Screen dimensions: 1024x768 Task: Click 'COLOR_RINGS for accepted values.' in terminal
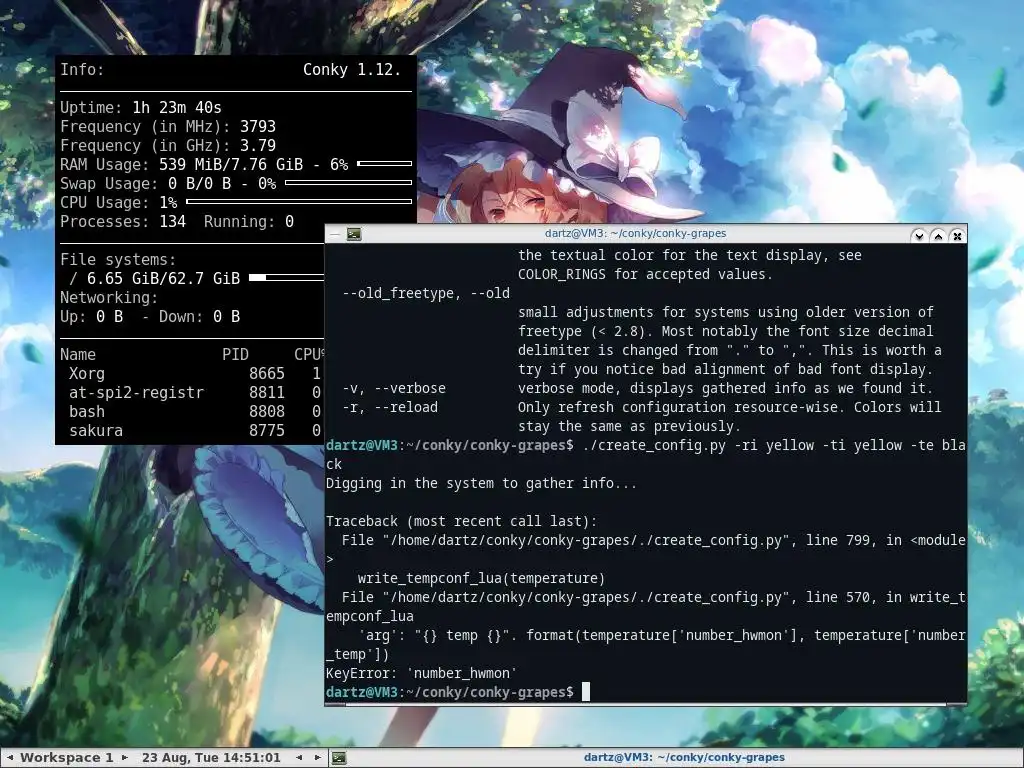645,274
